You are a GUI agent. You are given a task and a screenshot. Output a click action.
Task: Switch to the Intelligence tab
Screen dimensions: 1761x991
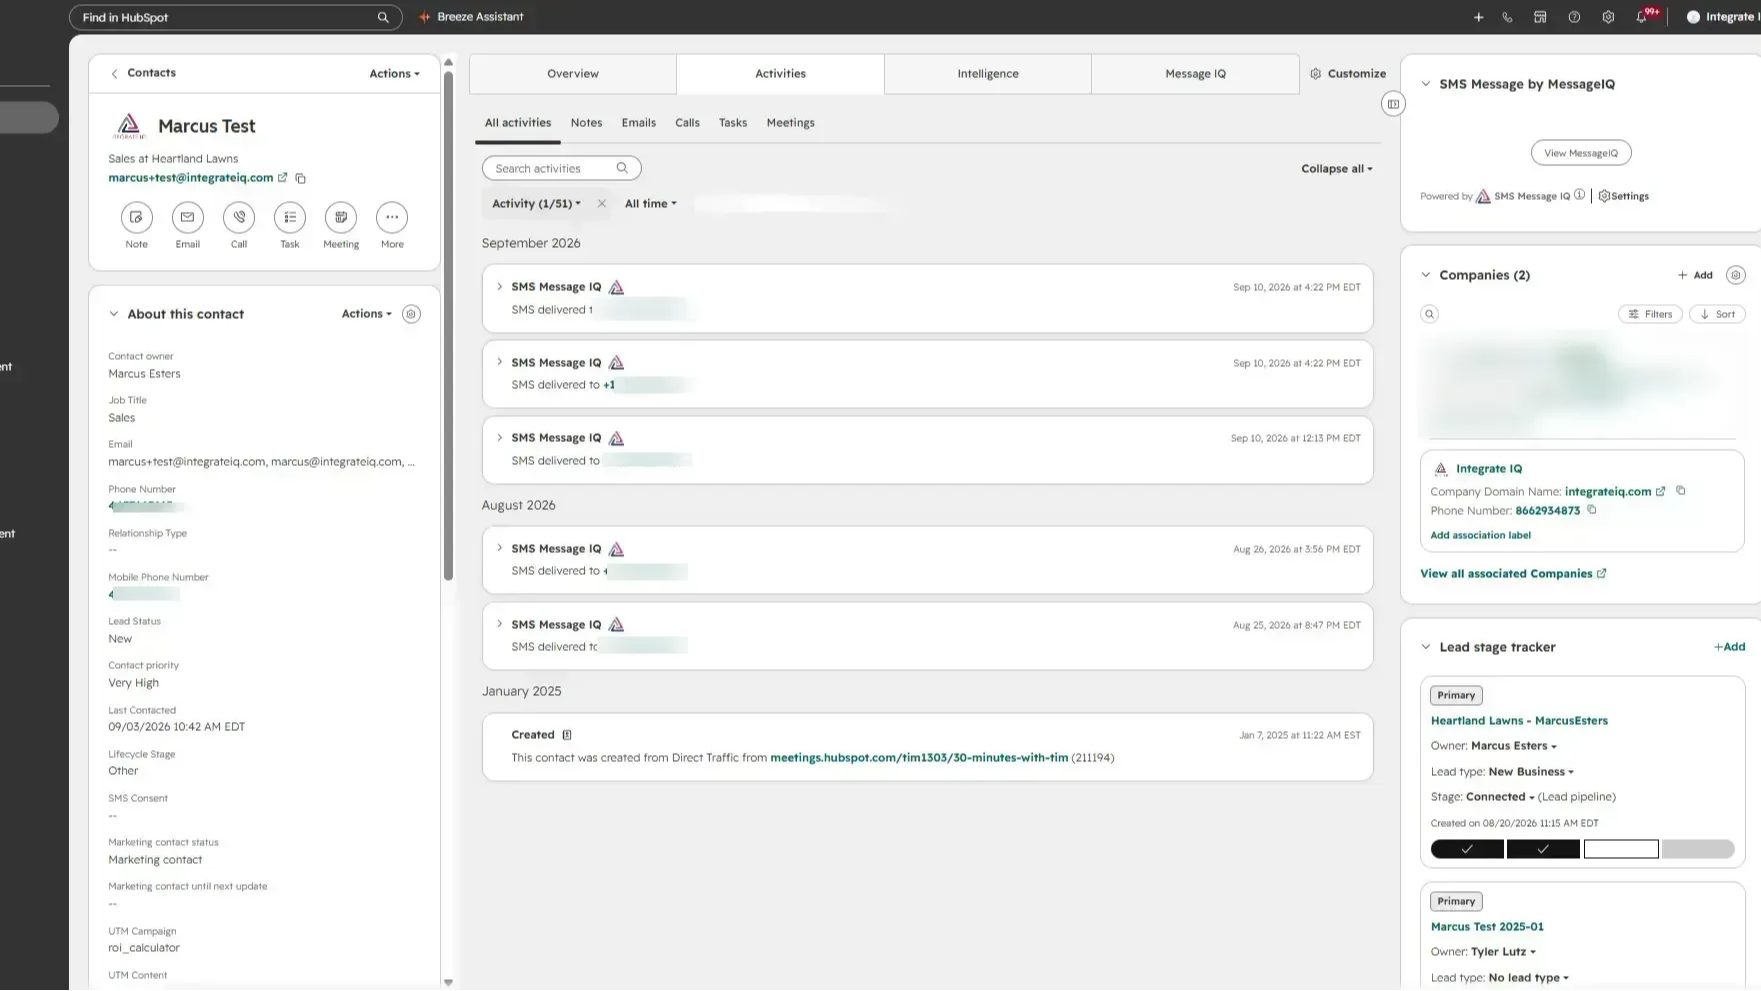click(x=988, y=74)
